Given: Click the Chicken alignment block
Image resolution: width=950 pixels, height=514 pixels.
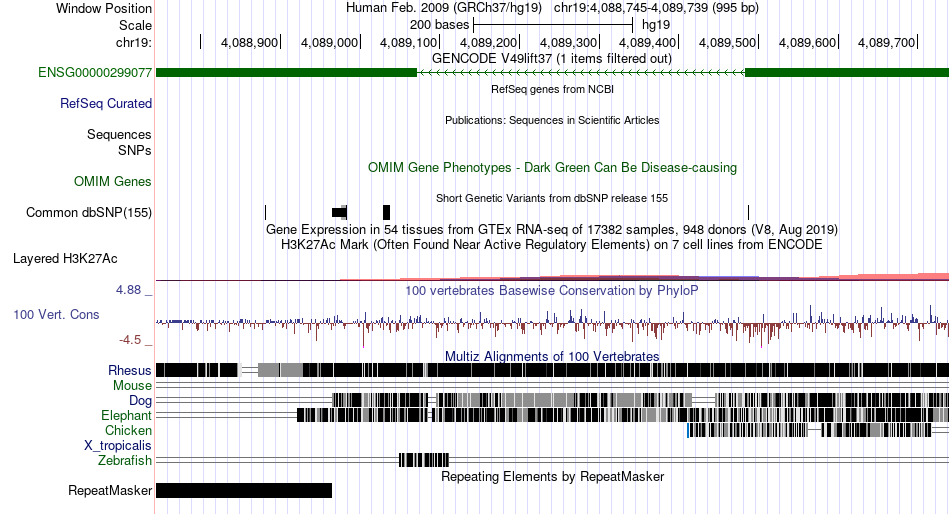Looking at the screenshot, I should 809,430.
